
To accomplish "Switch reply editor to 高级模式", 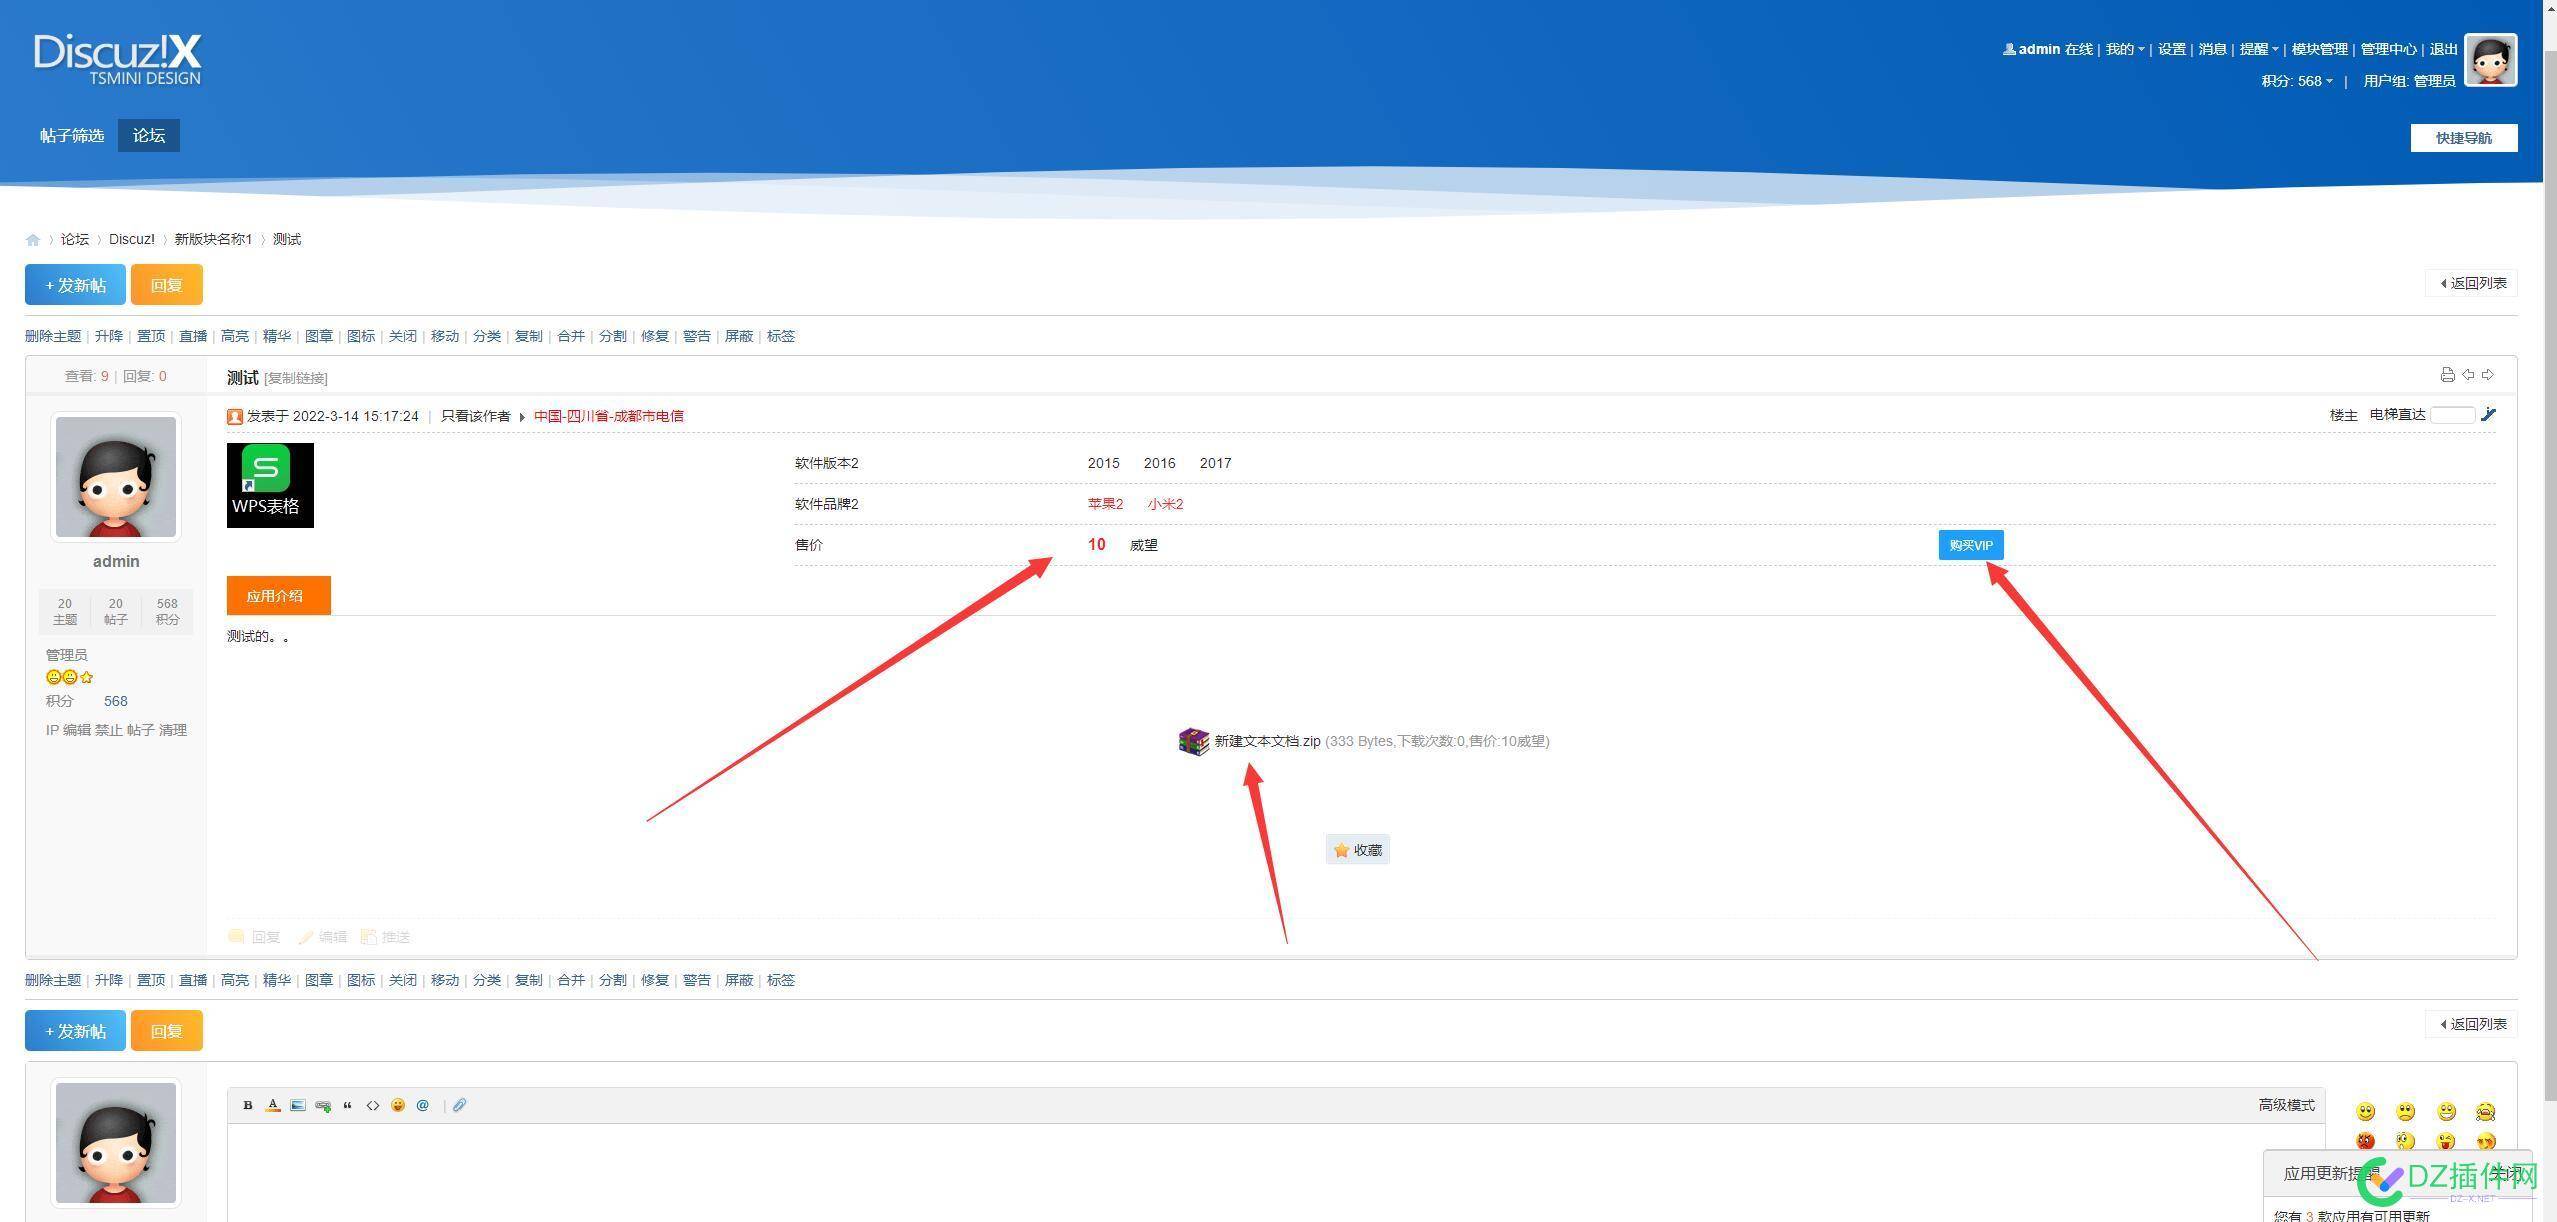I will (x=2286, y=1105).
